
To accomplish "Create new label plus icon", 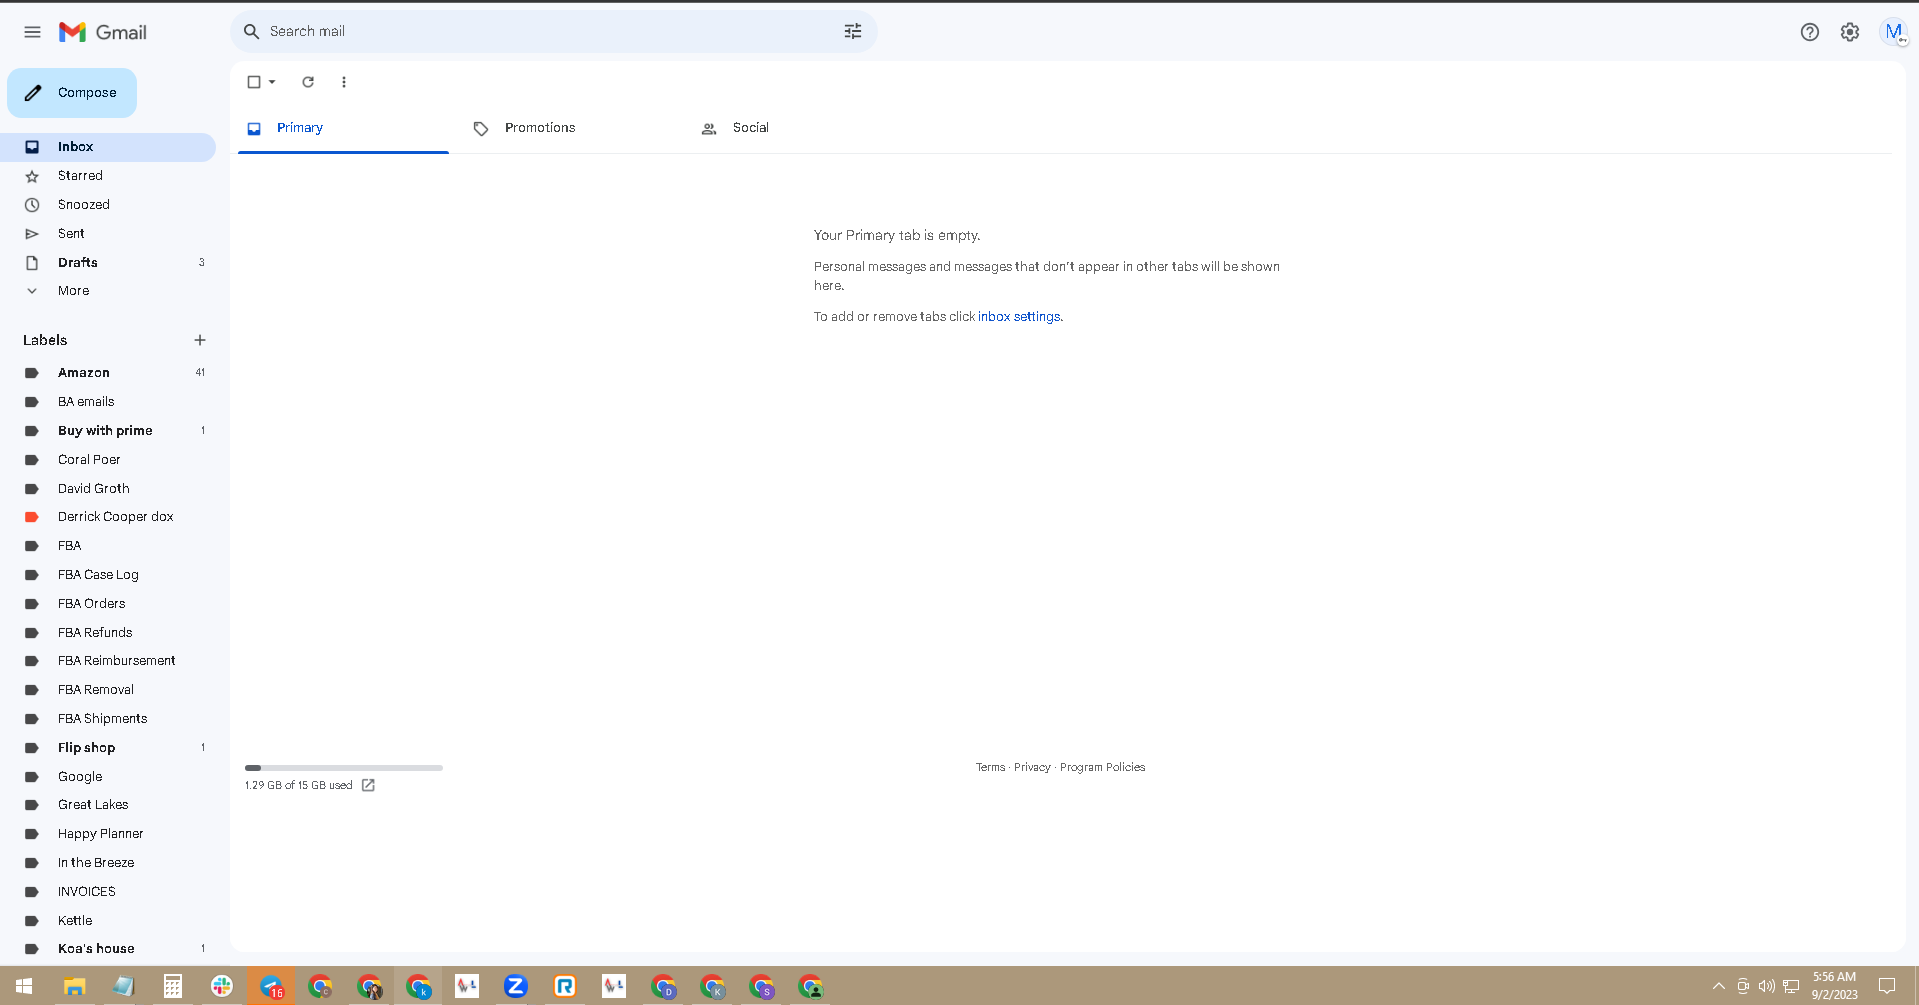I will 200,340.
